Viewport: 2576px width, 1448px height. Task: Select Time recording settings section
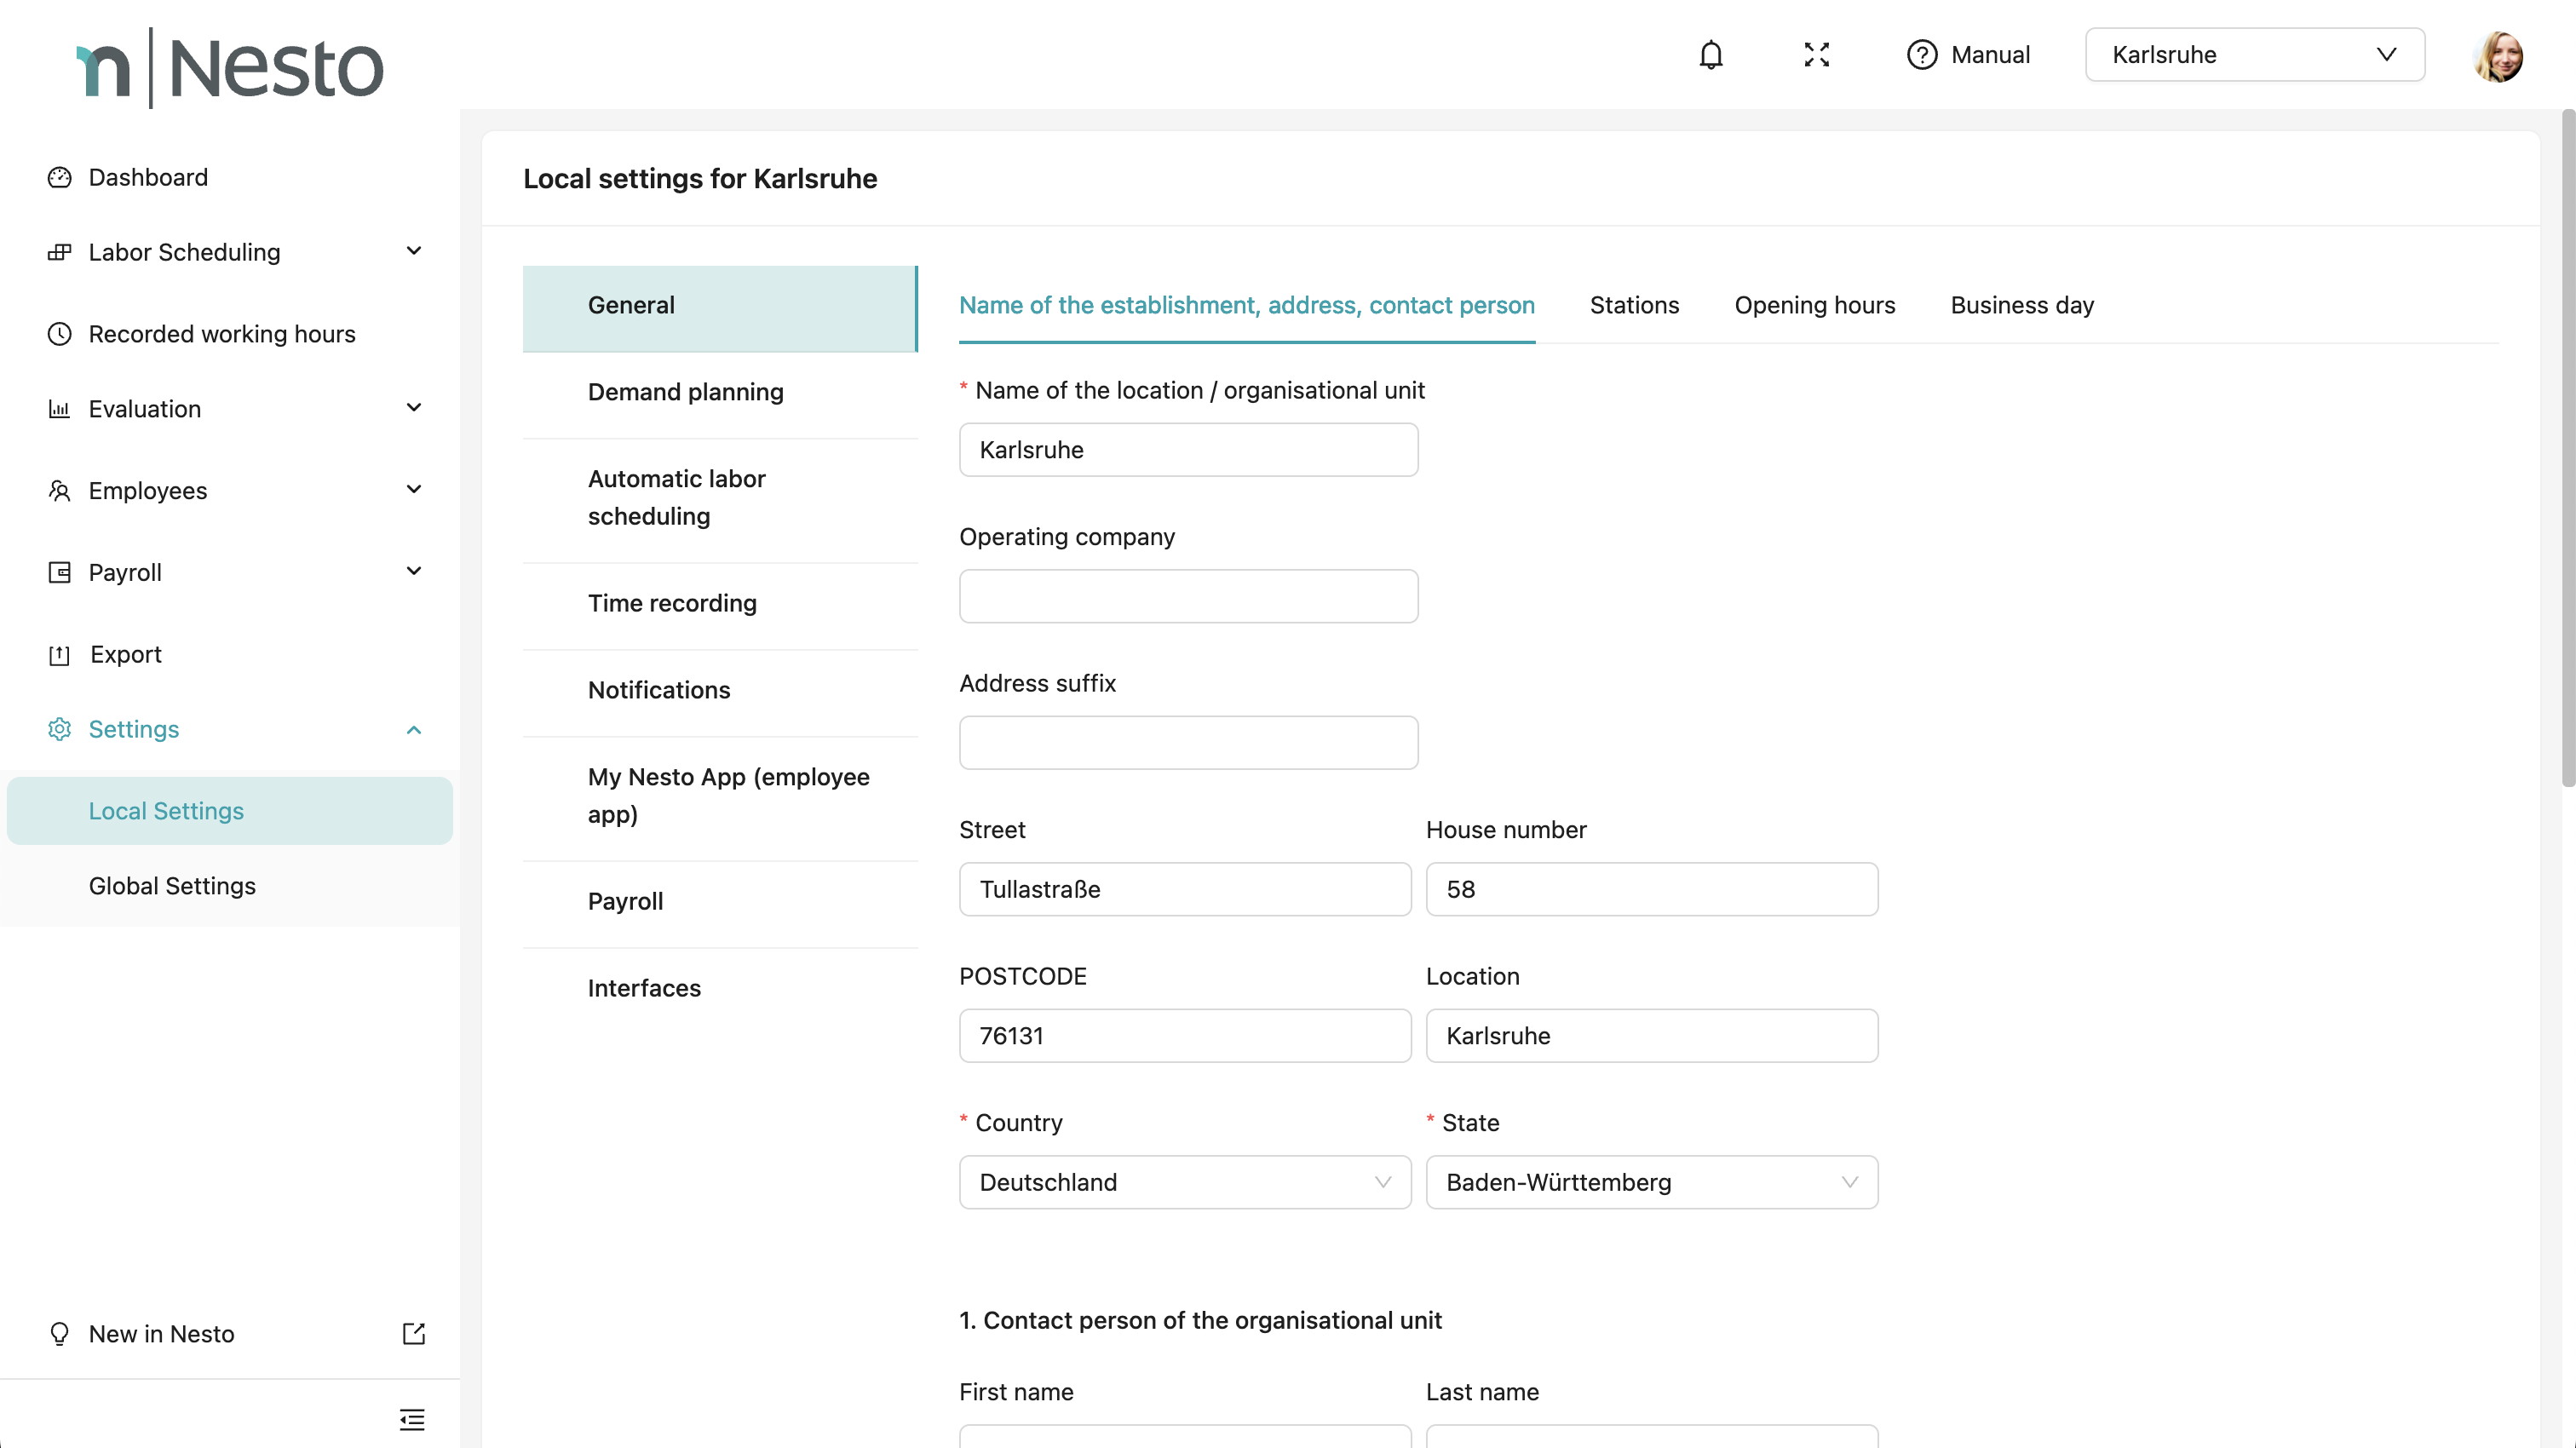[x=672, y=603]
